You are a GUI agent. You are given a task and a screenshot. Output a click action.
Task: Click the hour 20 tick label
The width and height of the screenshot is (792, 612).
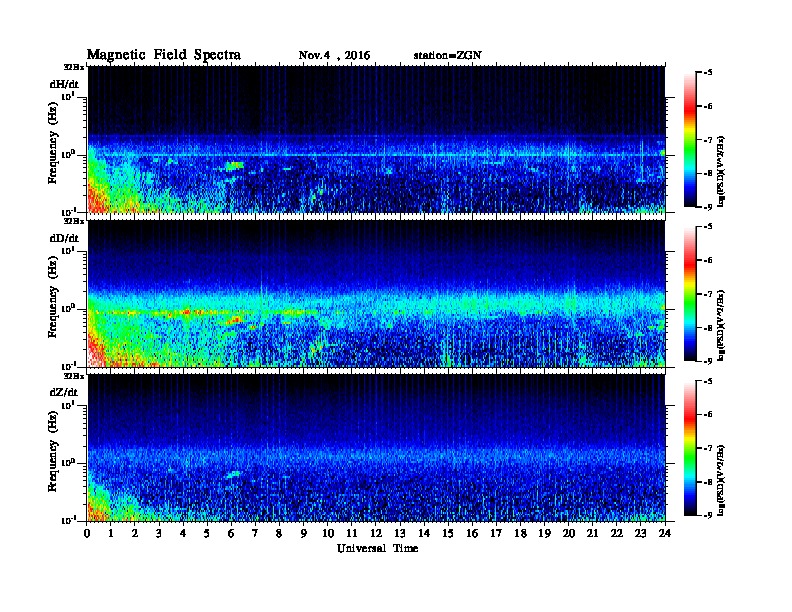point(569,533)
